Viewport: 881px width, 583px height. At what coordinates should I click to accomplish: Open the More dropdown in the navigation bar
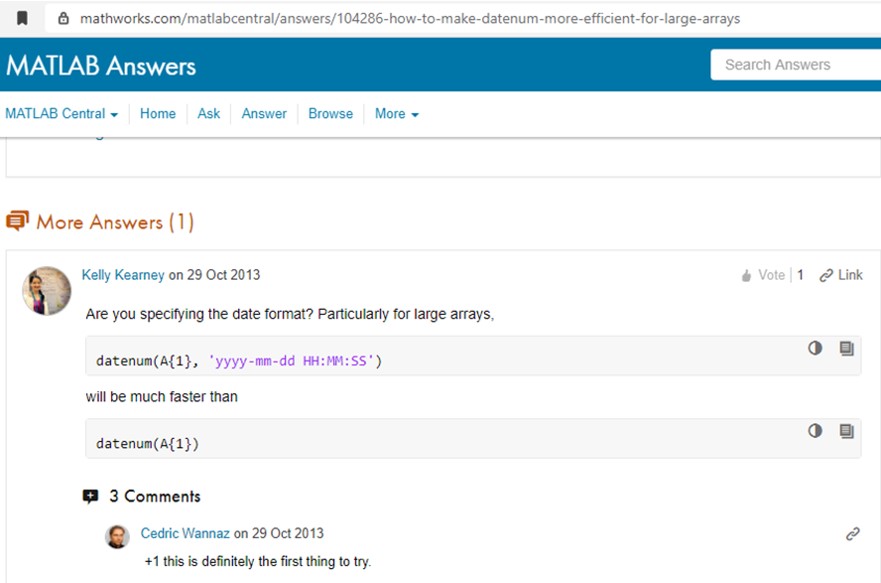pos(396,114)
